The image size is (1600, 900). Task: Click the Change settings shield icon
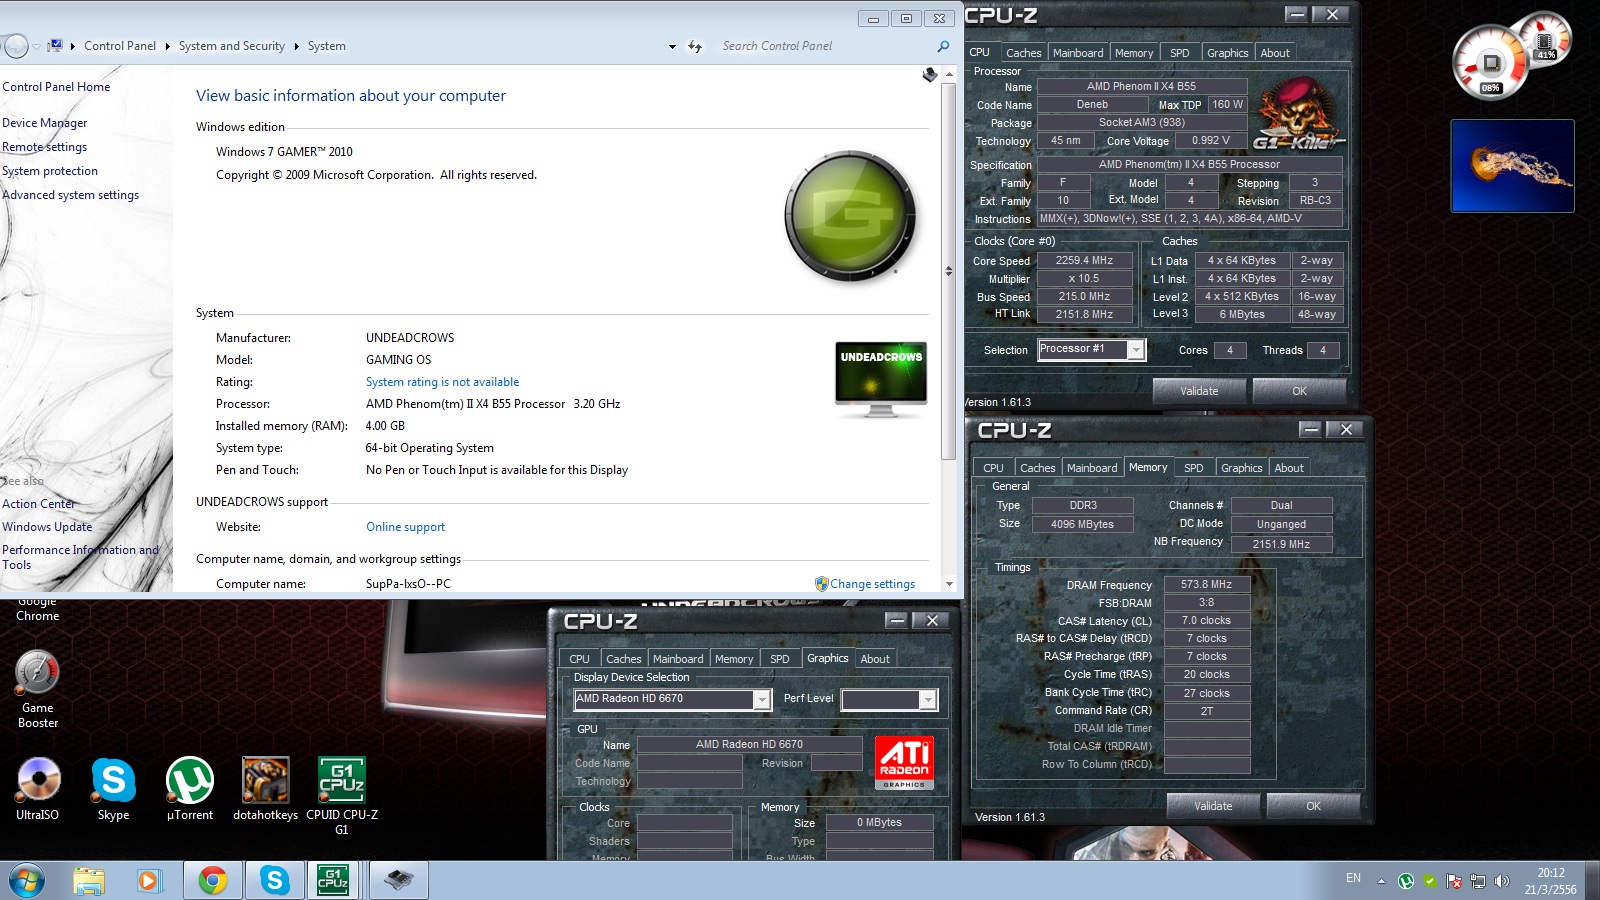click(x=821, y=584)
